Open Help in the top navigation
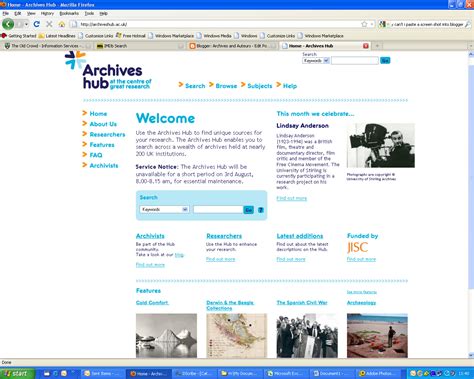This screenshot has height=379, width=474. tap(290, 86)
